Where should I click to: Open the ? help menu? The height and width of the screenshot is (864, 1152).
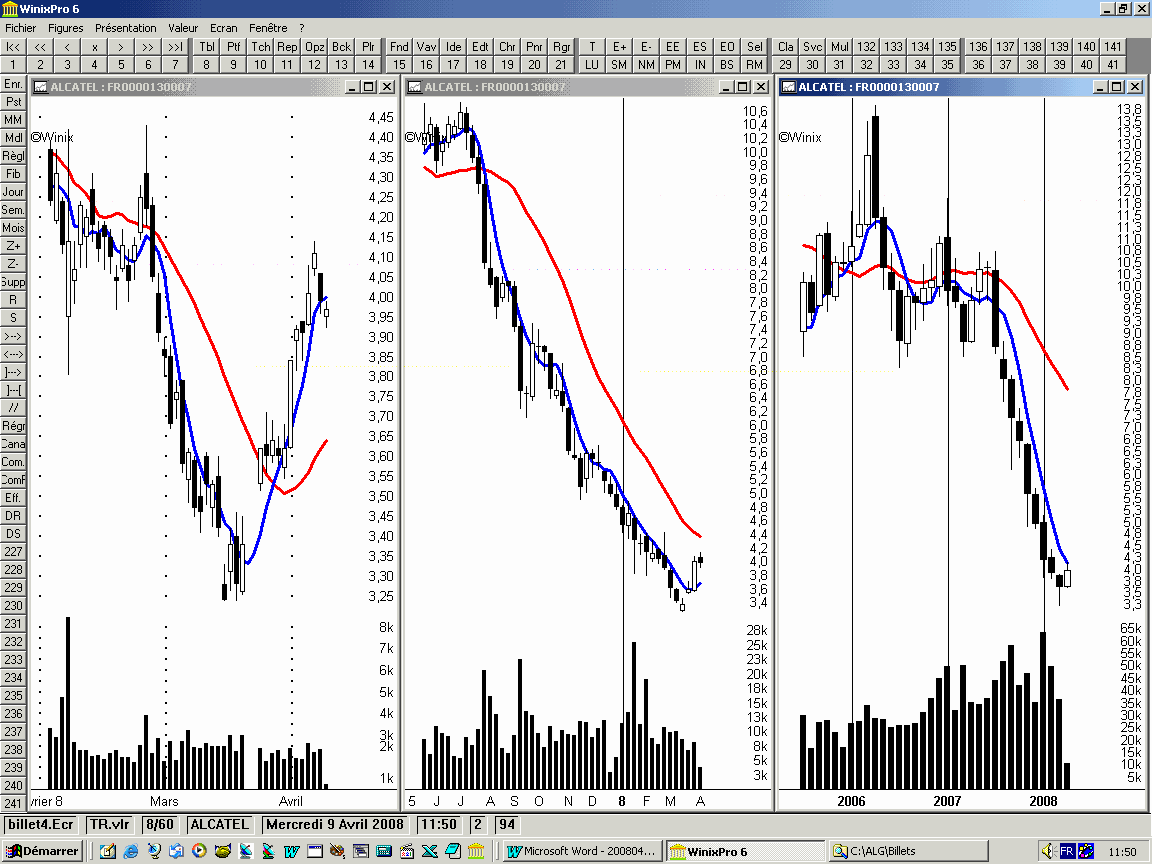click(x=301, y=28)
